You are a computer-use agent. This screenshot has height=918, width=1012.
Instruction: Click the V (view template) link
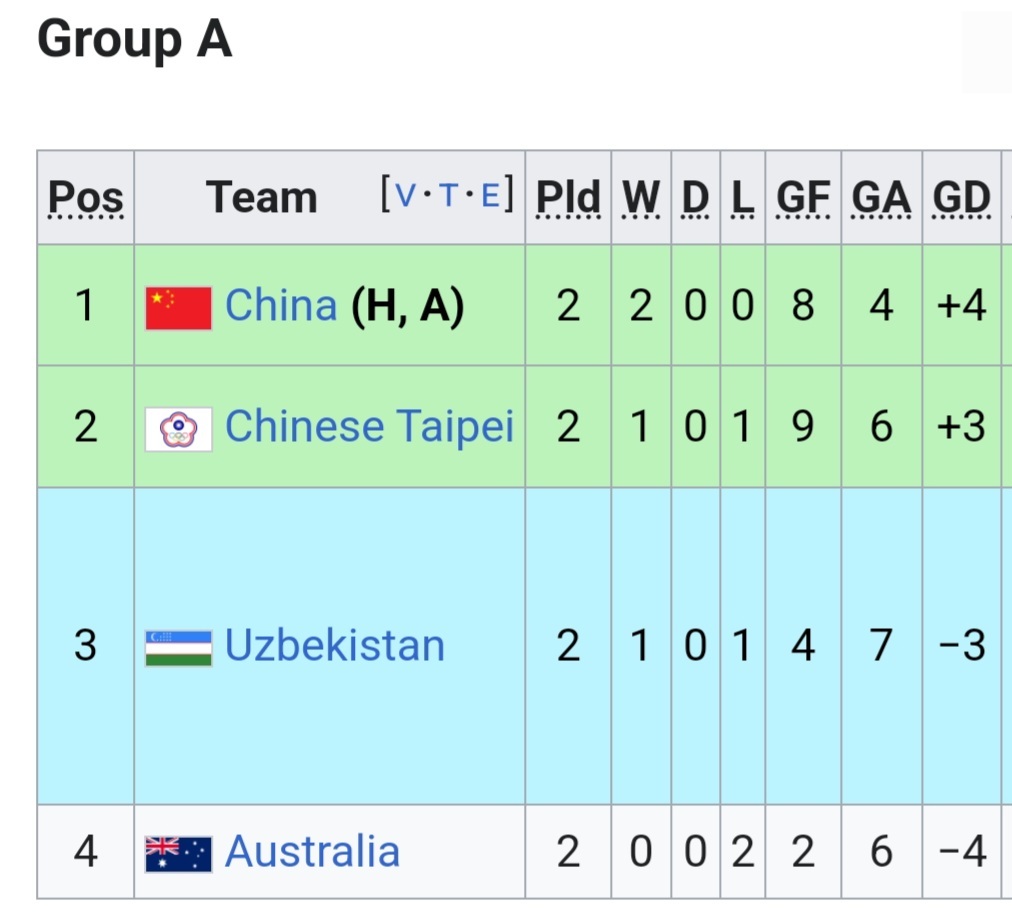406,195
